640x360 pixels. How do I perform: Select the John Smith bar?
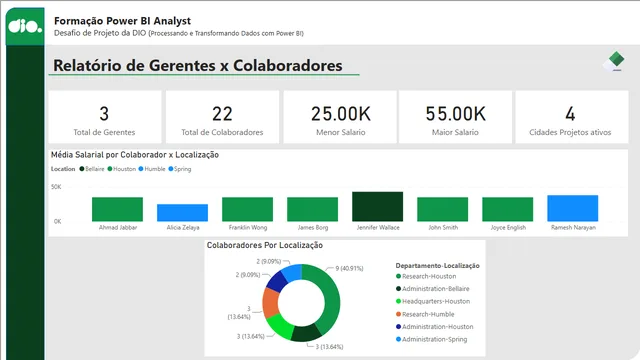point(442,209)
